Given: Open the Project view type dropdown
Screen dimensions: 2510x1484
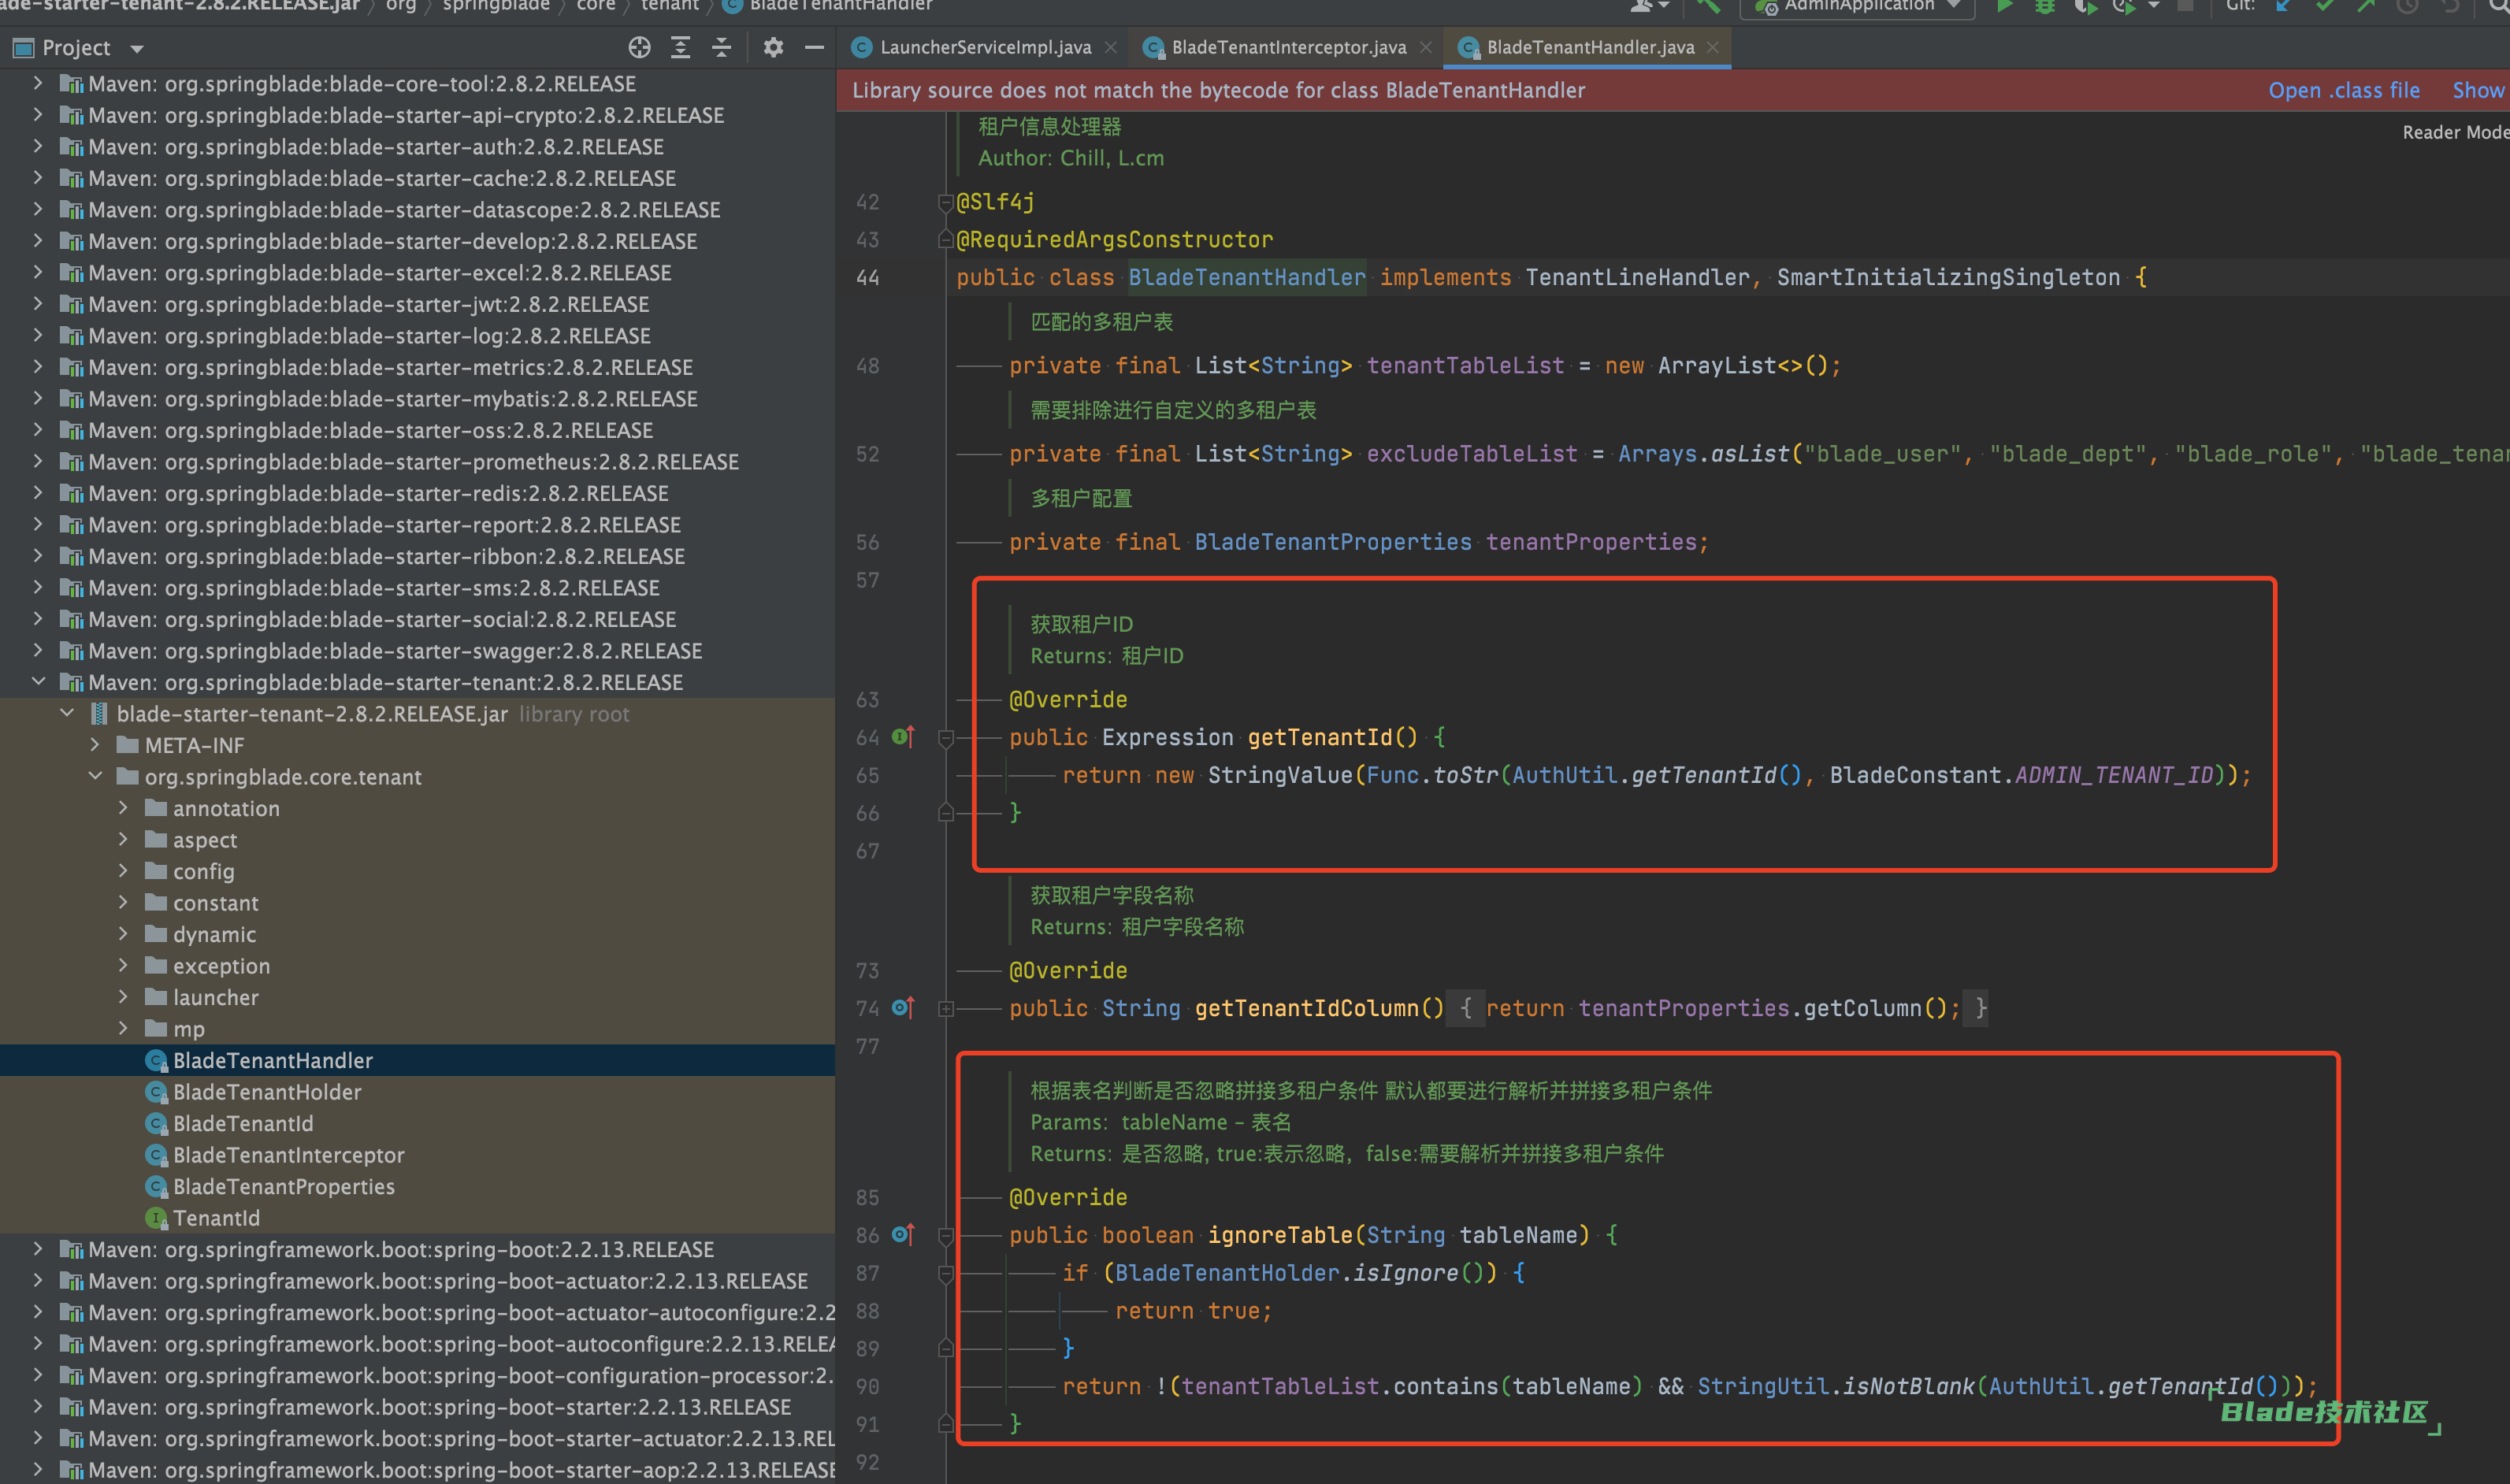Looking at the screenshot, I should tap(137, 48).
